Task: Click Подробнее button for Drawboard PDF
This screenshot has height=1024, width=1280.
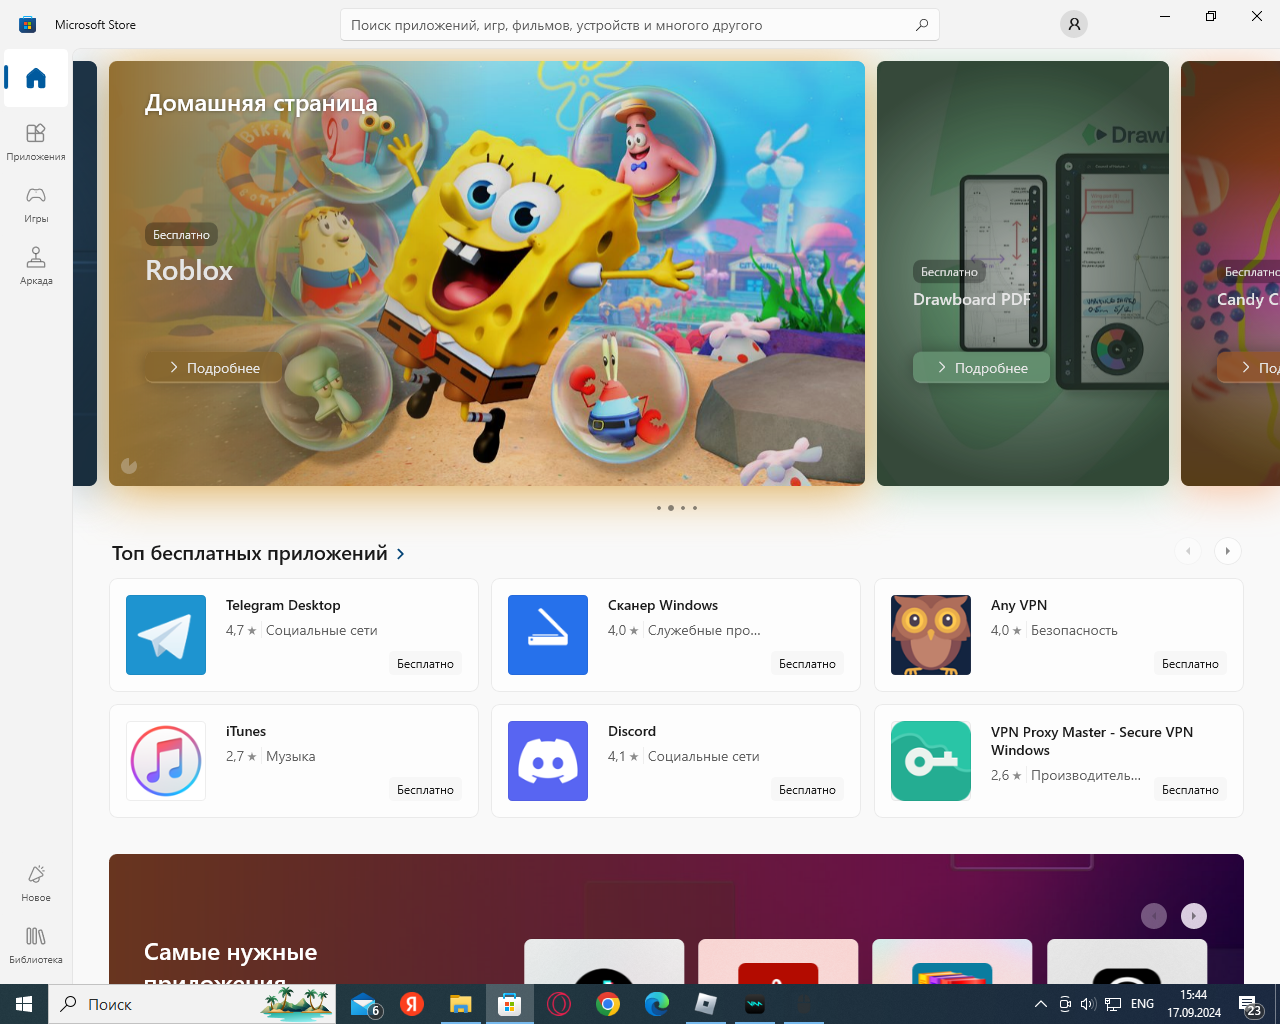Action: 982,368
